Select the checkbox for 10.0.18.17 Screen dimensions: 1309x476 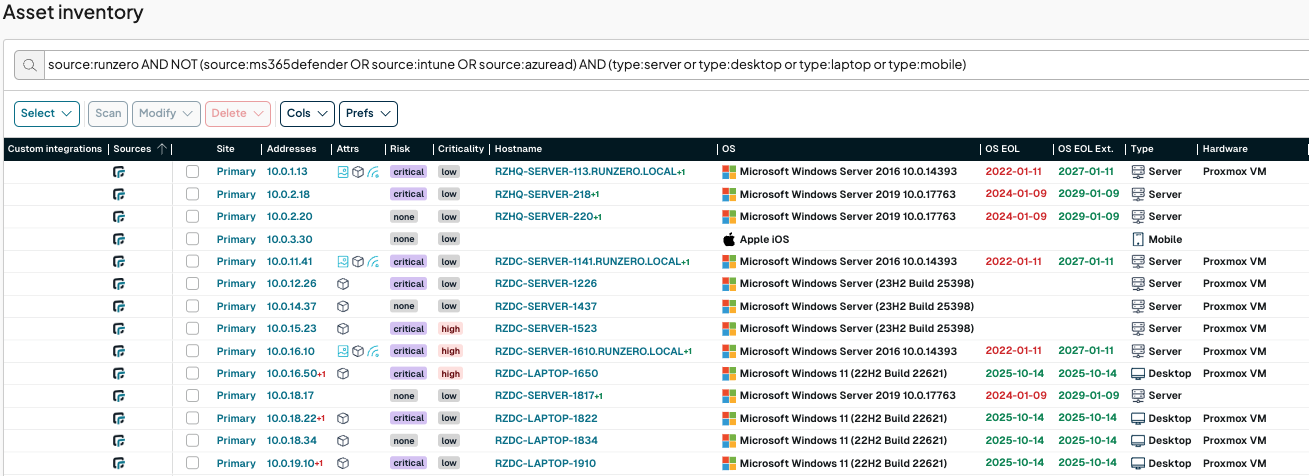(193, 396)
